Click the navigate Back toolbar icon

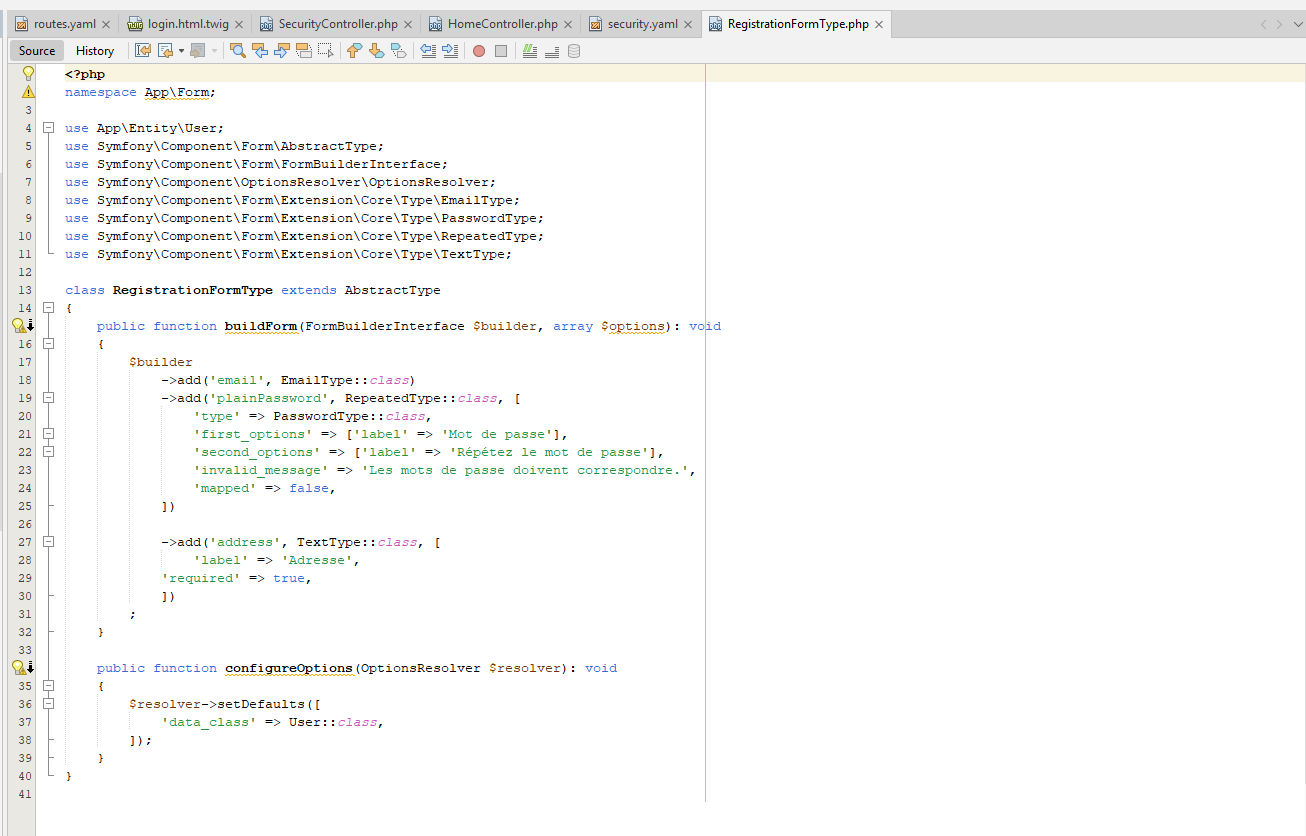(x=166, y=51)
